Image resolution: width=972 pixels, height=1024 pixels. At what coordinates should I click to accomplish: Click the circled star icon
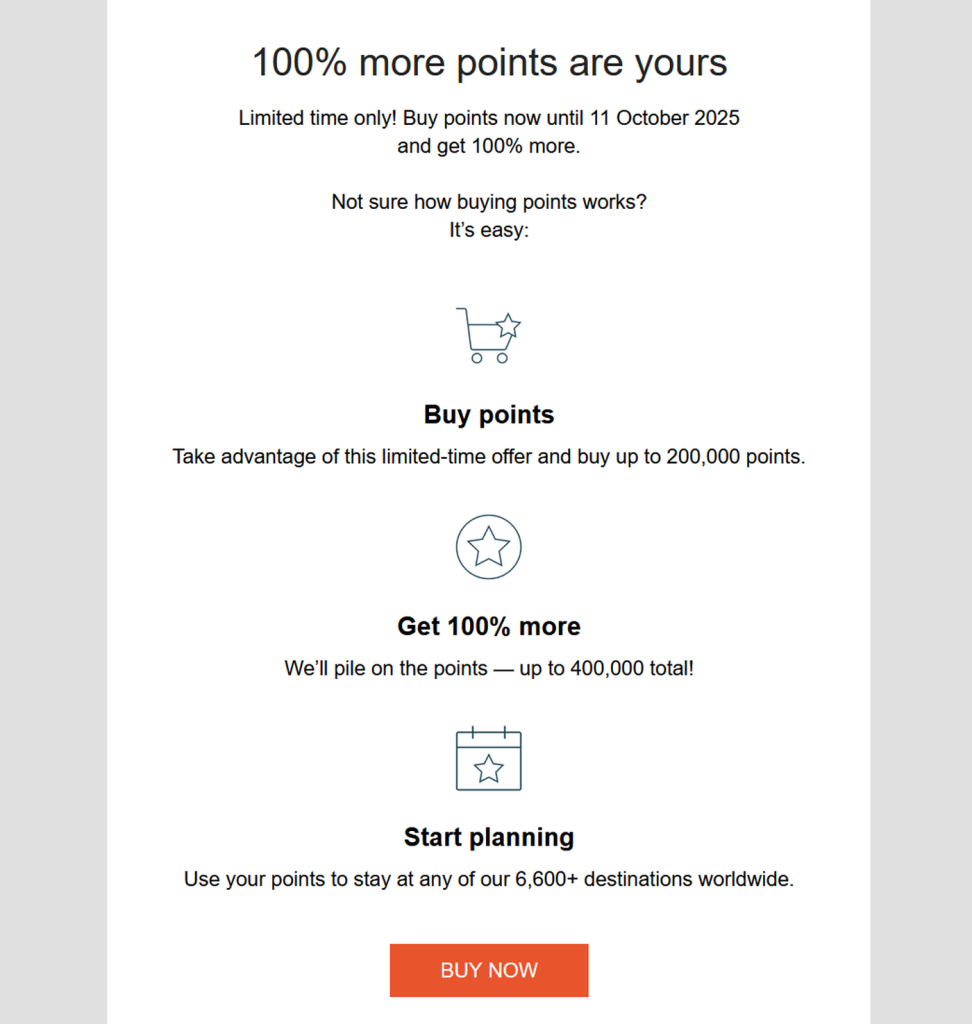coord(488,547)
